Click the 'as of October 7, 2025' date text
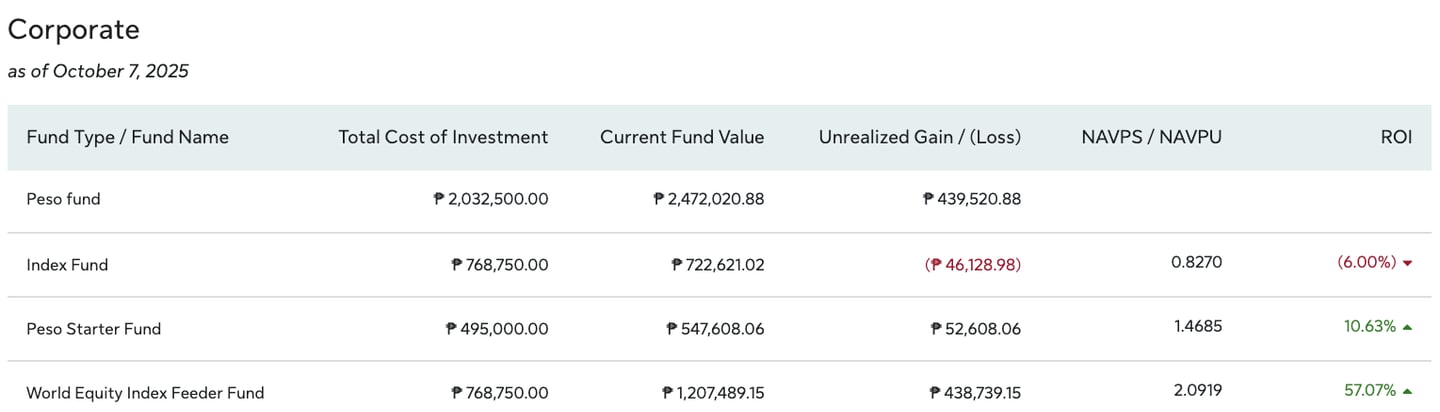This screenshot has height=412, width=1440. pyautogui.click(x=98, y=71)
